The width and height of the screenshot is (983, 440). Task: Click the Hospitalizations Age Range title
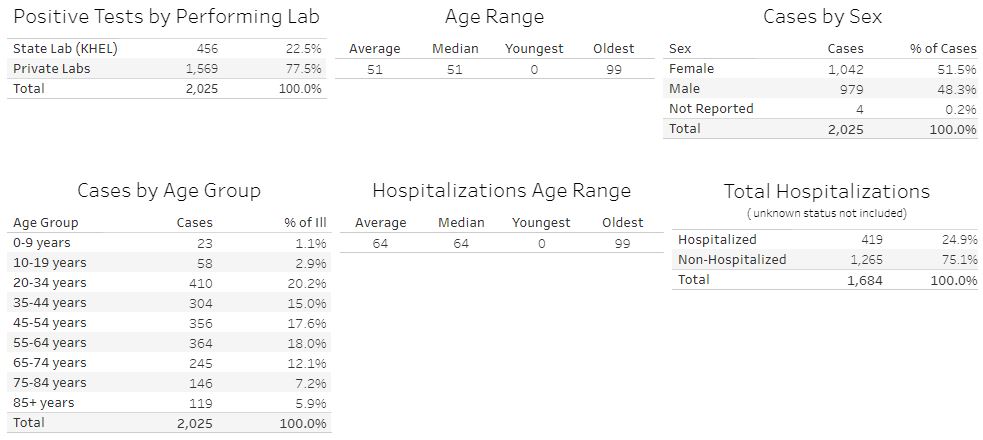pos(501,191)
